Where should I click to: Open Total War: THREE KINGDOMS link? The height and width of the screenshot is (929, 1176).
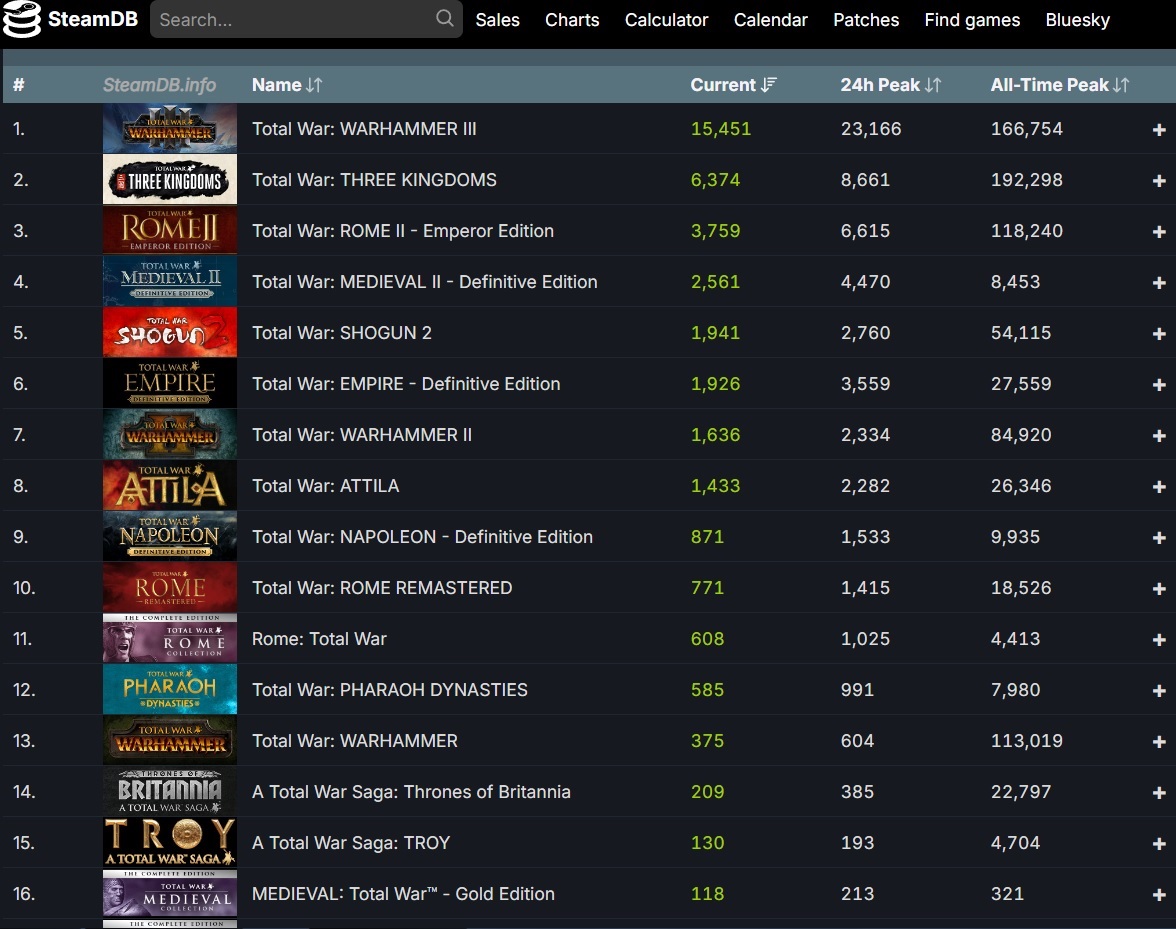(x=374, y=180)
